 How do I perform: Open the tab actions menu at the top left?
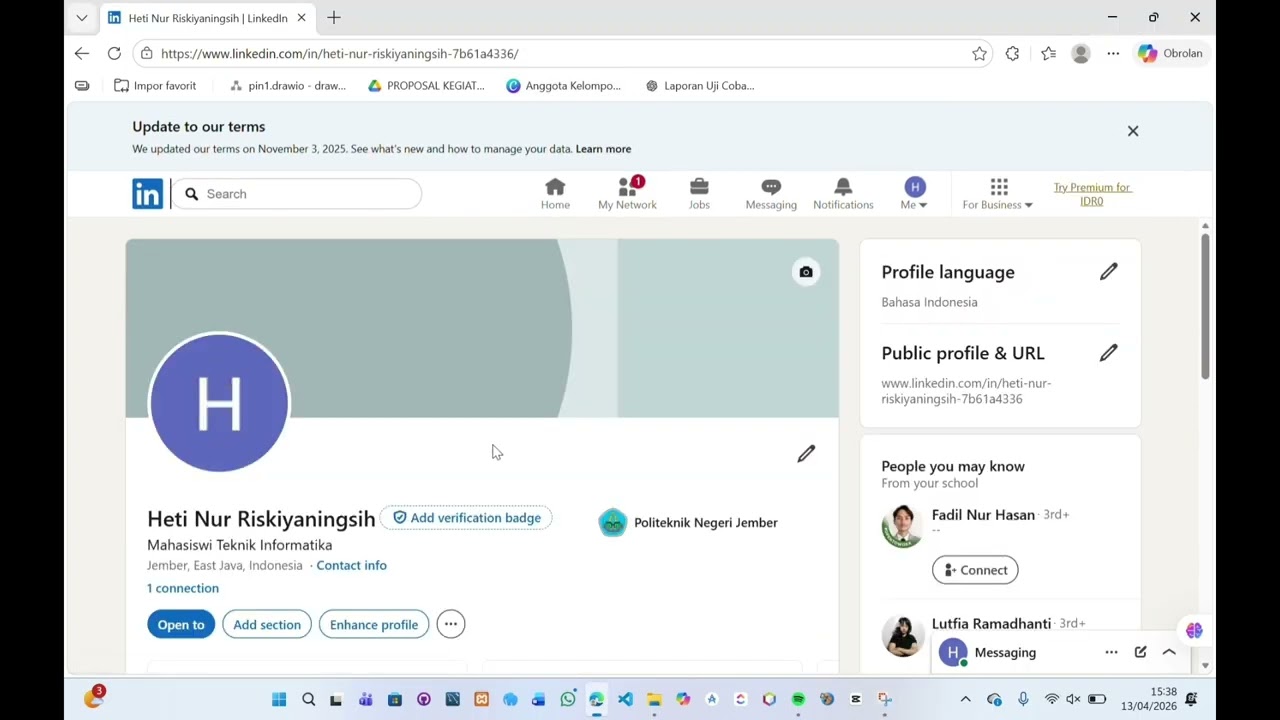(x=81, y=17)
